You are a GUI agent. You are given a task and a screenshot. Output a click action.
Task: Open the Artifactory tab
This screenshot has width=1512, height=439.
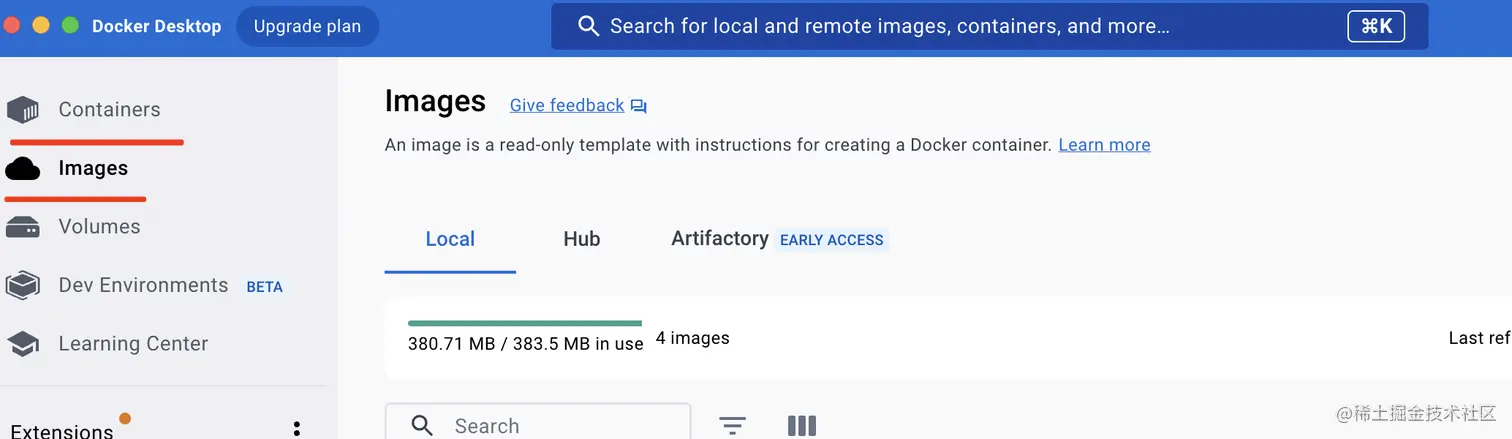coord(720,239)
